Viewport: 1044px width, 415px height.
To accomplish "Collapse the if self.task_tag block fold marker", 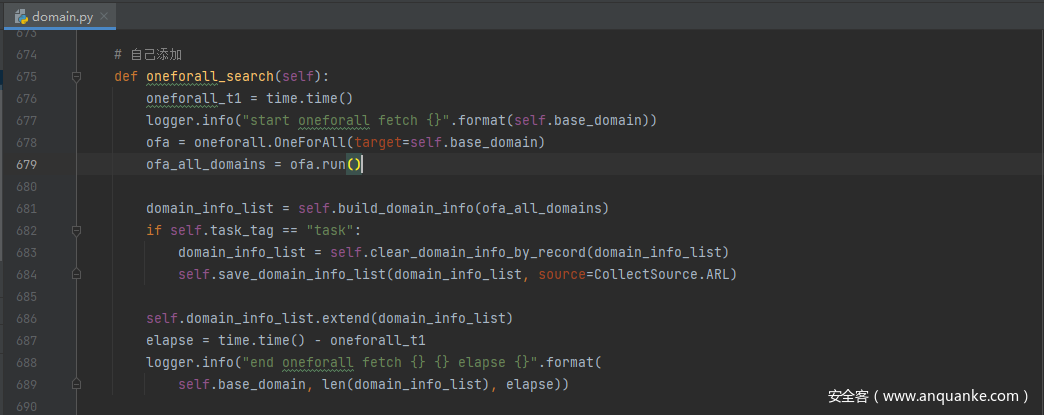I will 76,230.
